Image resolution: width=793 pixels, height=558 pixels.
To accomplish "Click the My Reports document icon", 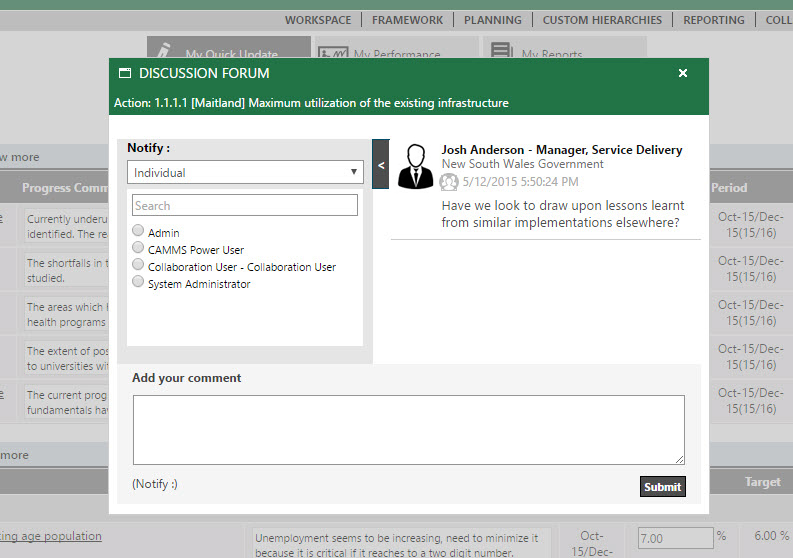I will pyautogui.click(x=502, y=50).
